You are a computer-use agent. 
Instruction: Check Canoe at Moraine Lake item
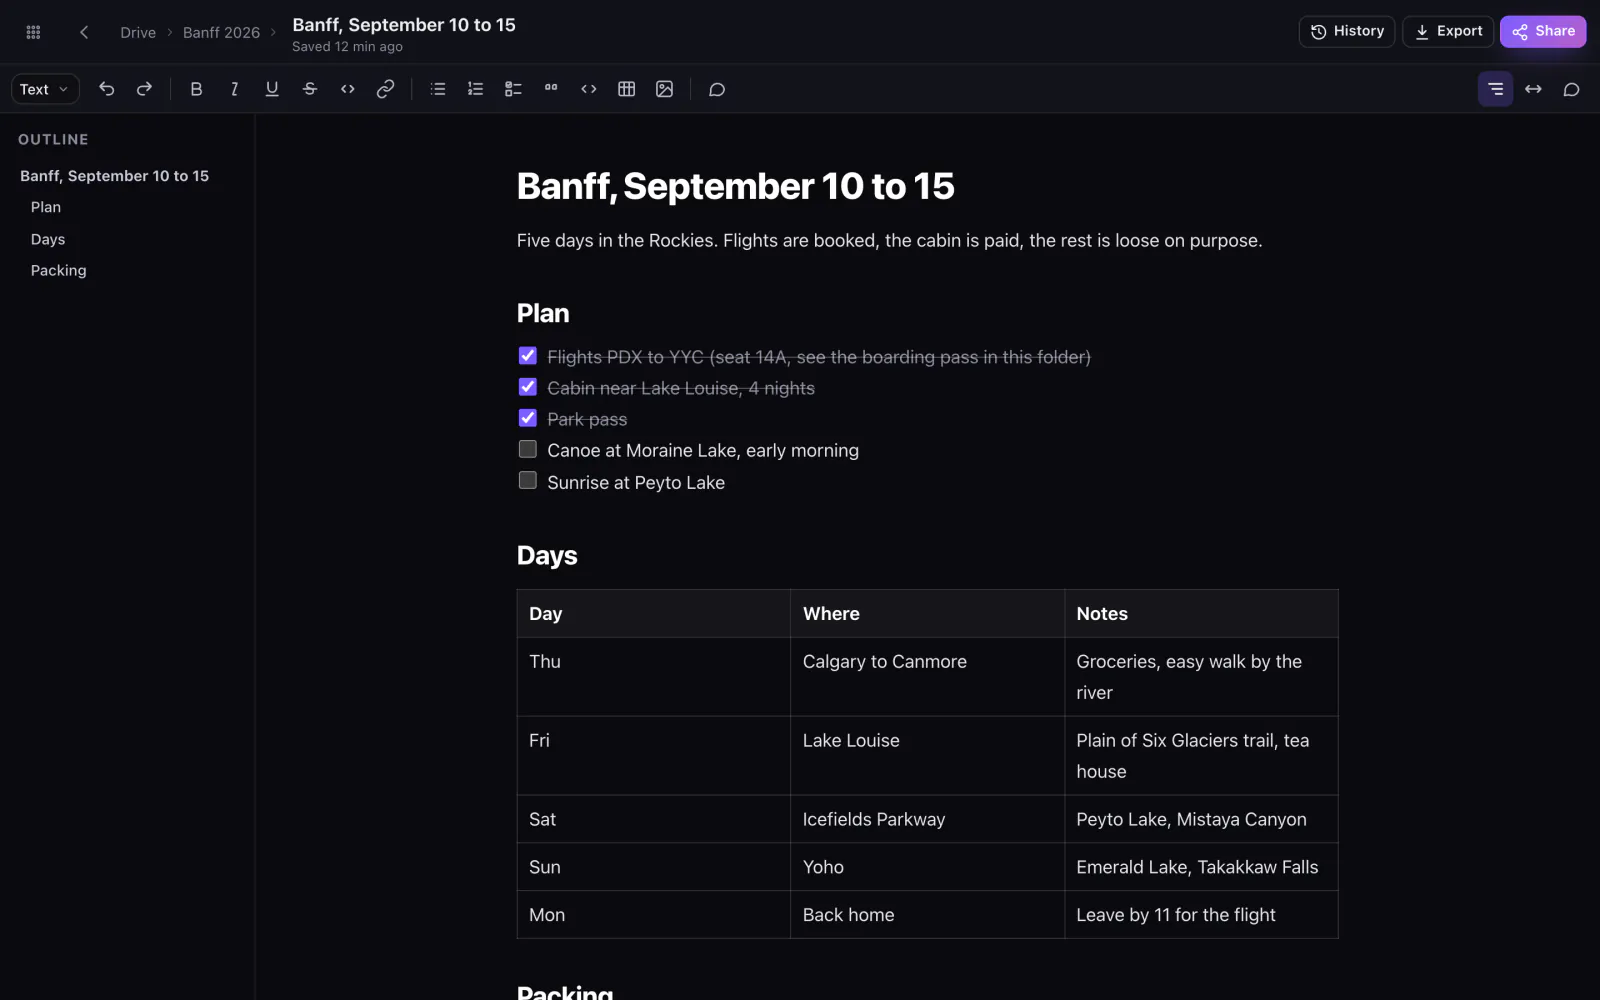pos(528,449)
